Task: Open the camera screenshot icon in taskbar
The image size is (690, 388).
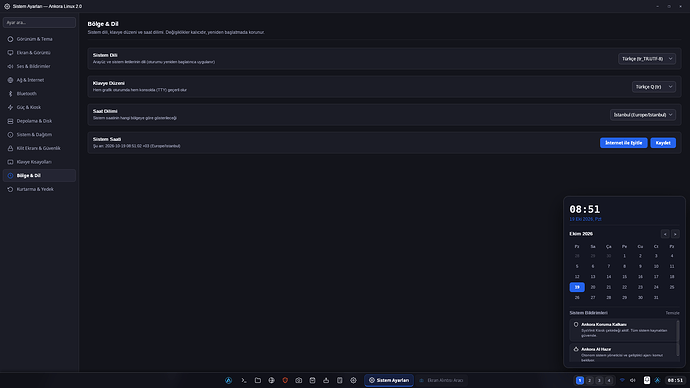Action: (299, 381)
